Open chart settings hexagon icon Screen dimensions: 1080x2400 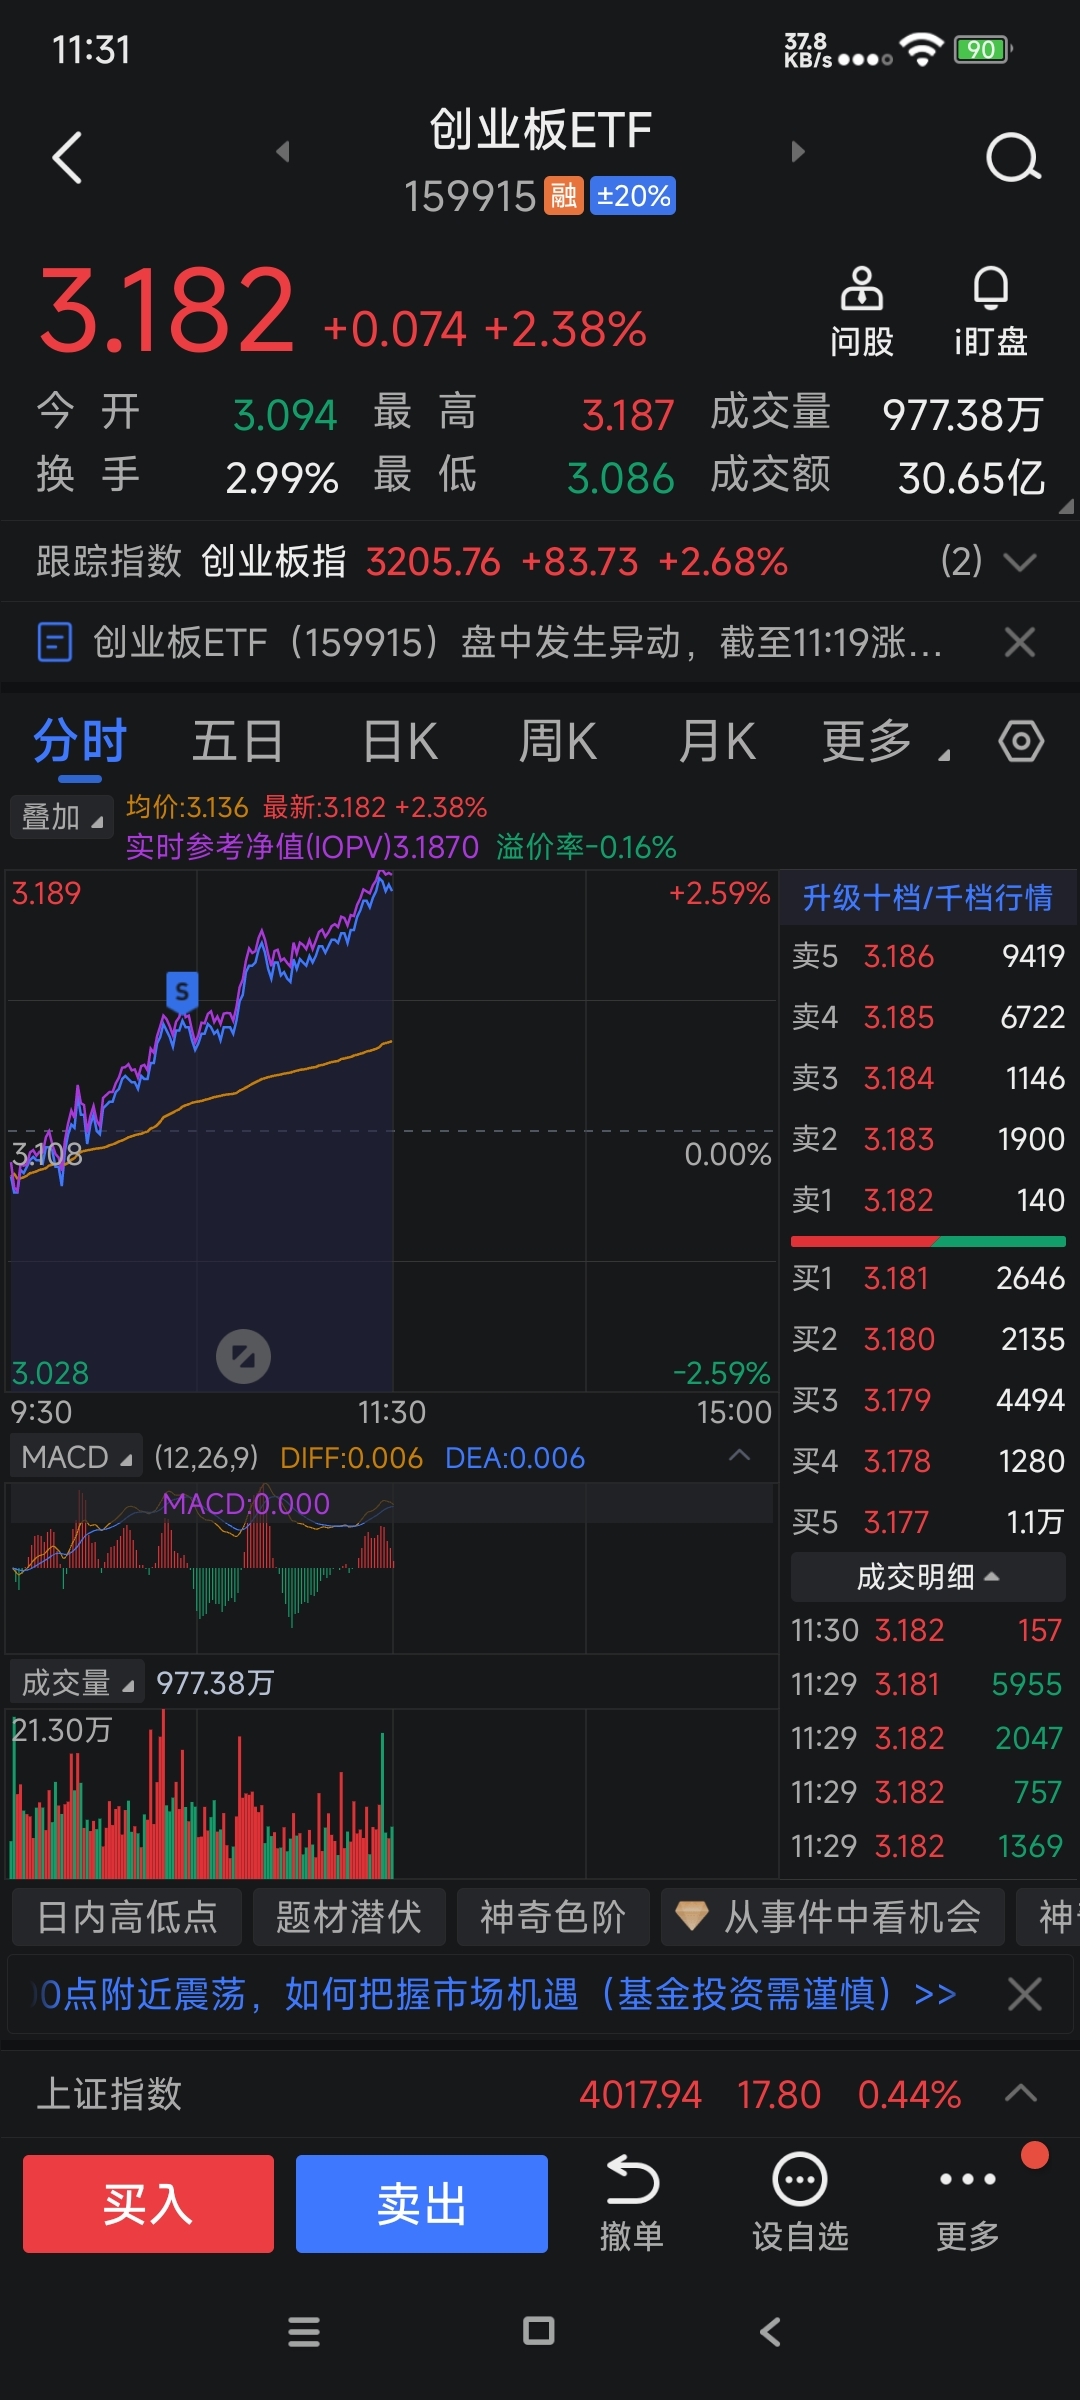(1021, 741)
